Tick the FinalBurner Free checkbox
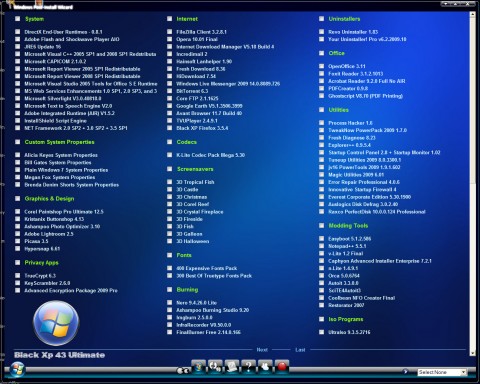The width and height of the screenshot is (480, 384). pos(170,332)
